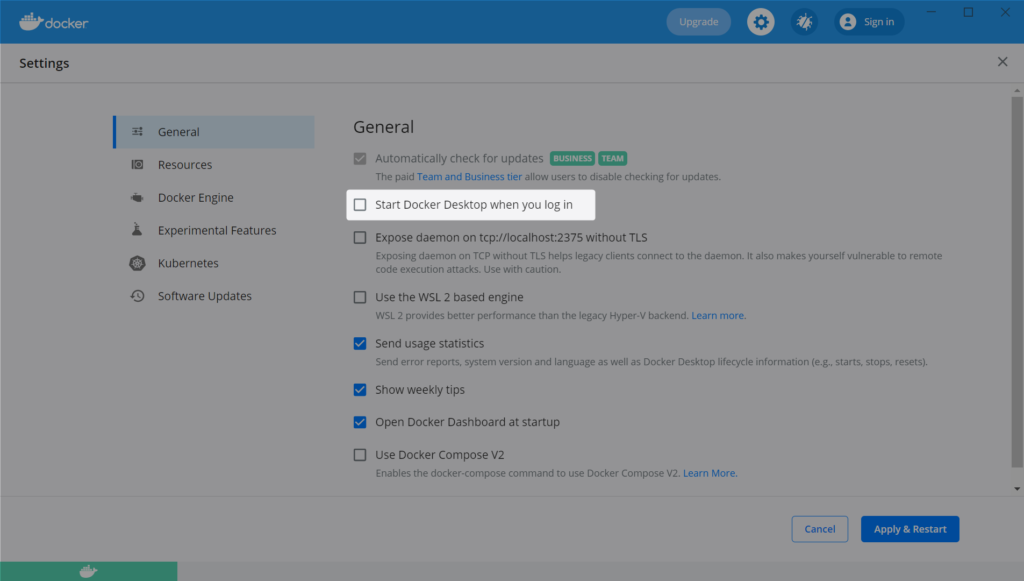Image resolution: width=1024 pixels, height=581 pixels.
Task: Open settings with the gear icon
Action: (761, 22)
